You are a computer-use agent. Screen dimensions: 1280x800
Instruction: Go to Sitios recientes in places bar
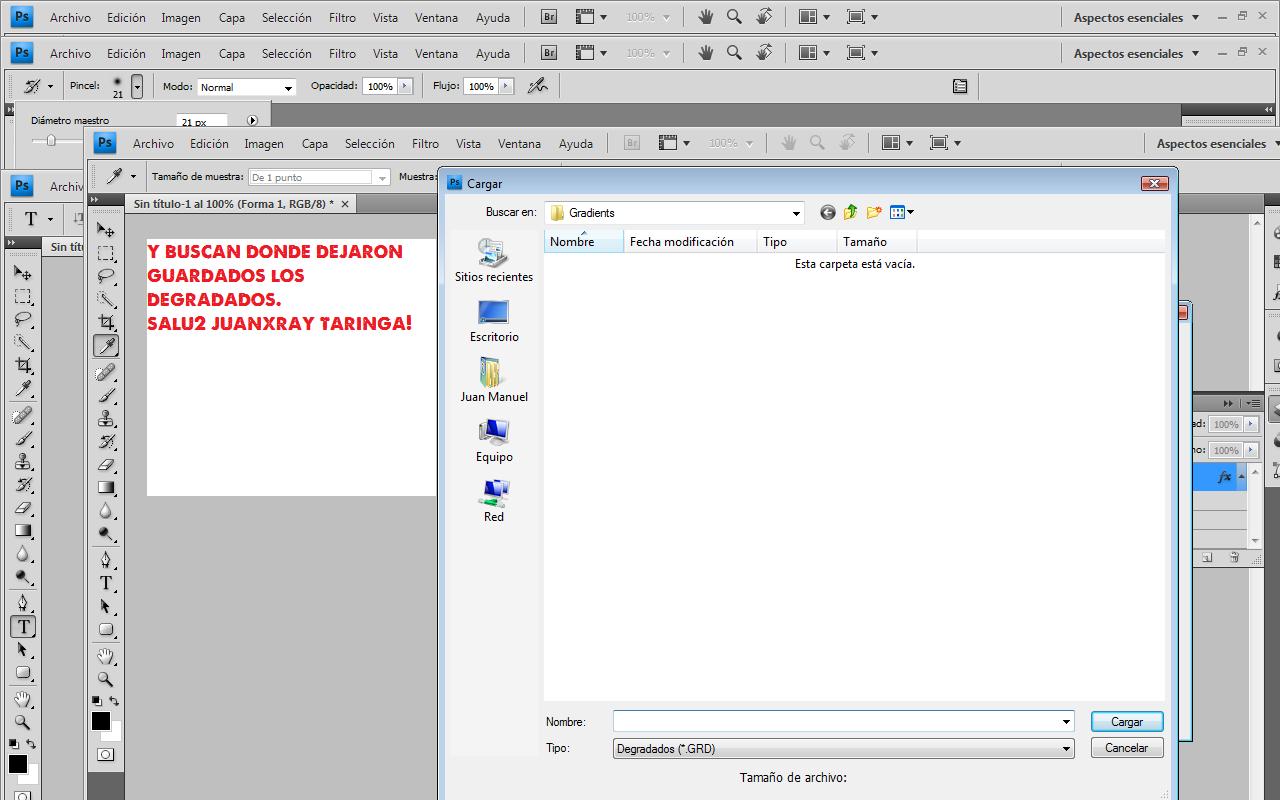coord(494,260)
